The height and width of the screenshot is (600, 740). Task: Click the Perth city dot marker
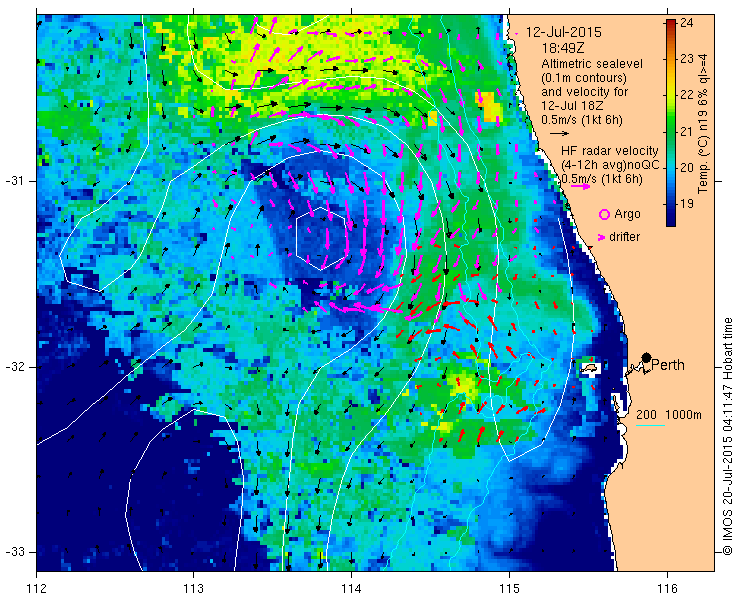coord(647,357)
